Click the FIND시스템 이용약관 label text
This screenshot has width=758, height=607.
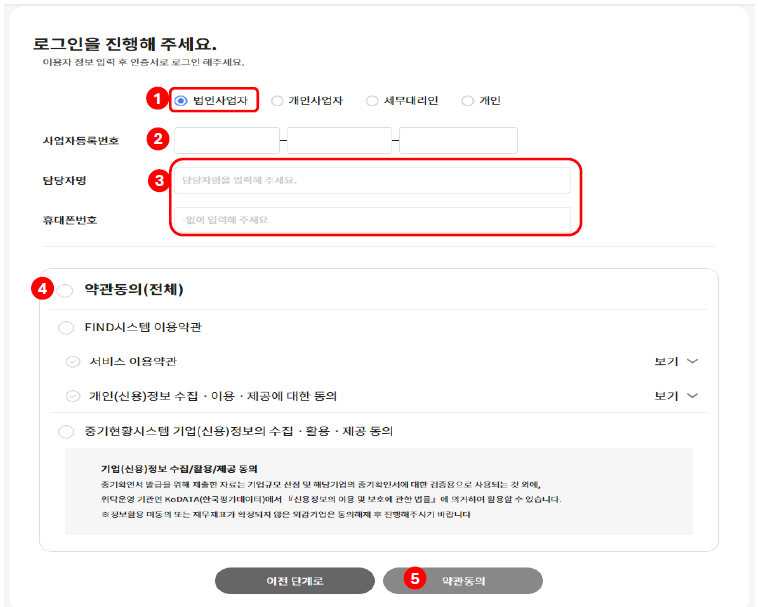click(x=143, y=327)
